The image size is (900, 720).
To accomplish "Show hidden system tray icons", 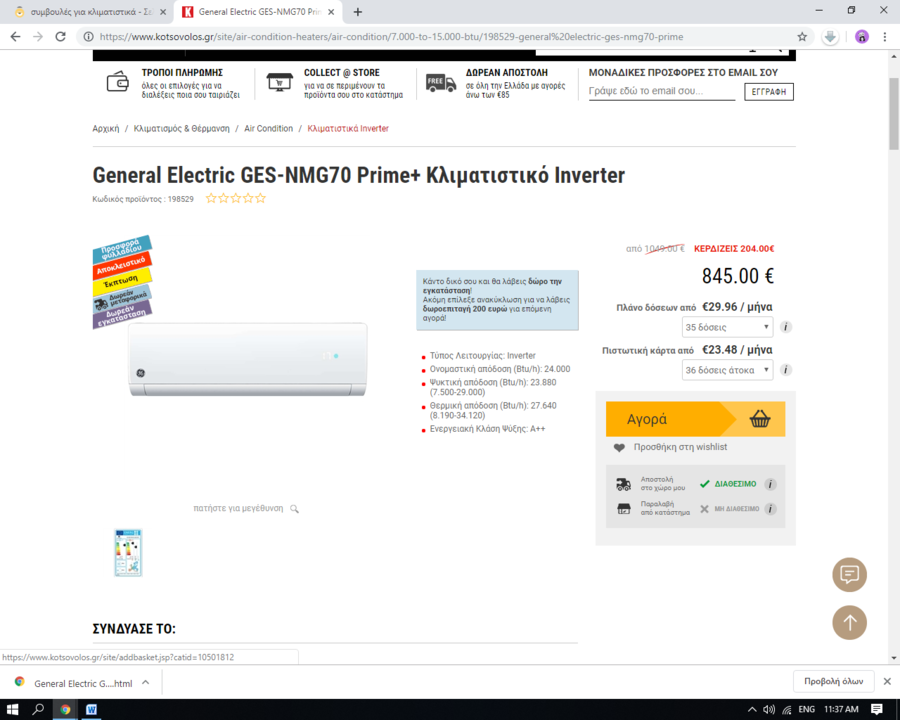I will 752,710.
